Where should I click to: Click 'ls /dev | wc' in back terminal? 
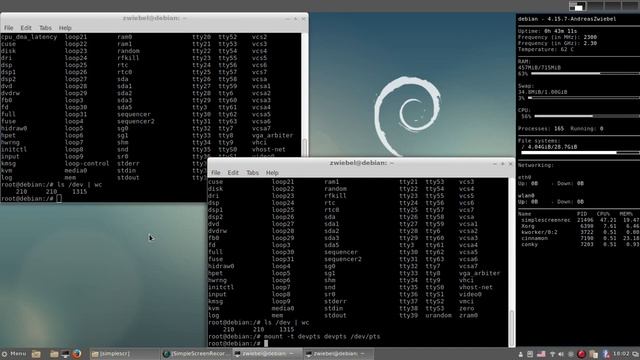(80, 184)
